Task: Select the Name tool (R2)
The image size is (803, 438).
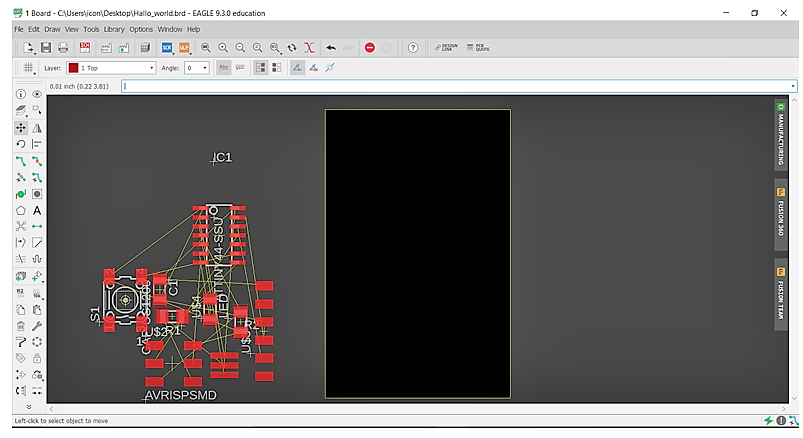Action: pyautogui.click(x=20, y=293)
